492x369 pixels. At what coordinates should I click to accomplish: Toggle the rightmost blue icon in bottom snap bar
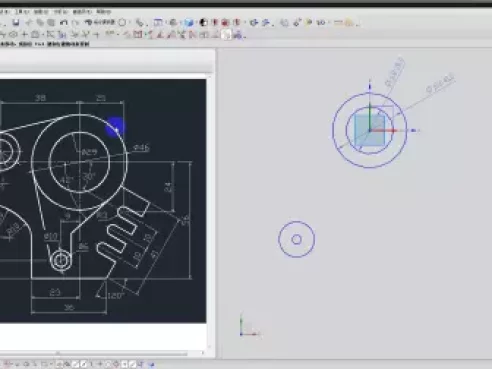tap(151, 364)
